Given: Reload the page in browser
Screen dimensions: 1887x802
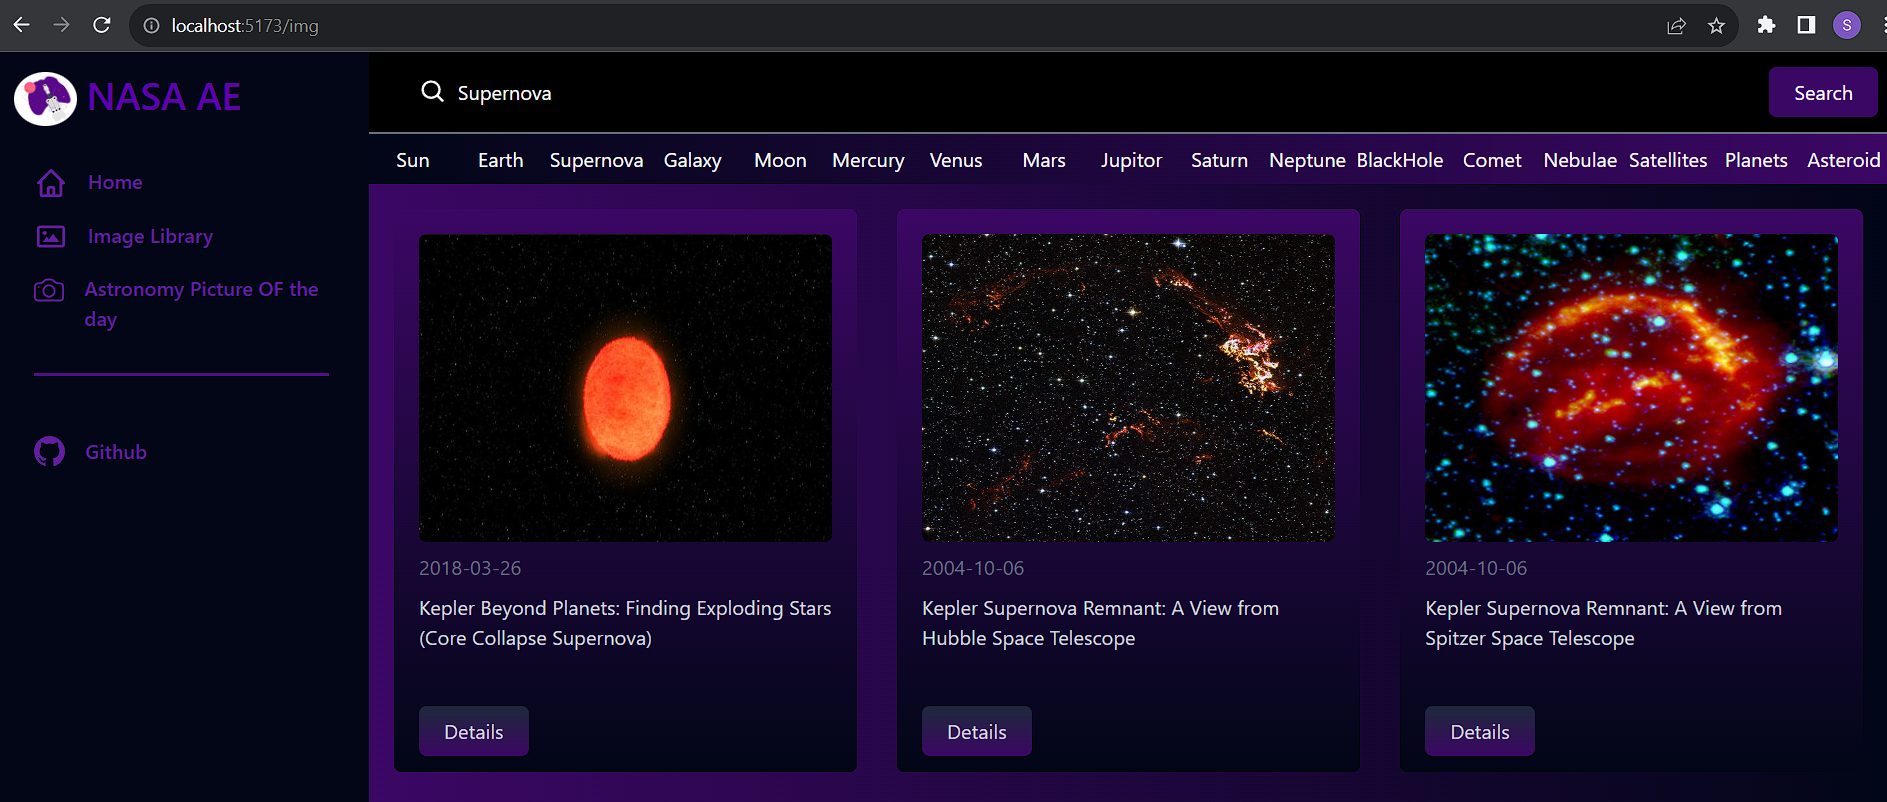Looking at the screenshot, I should [x=102, y=26].
